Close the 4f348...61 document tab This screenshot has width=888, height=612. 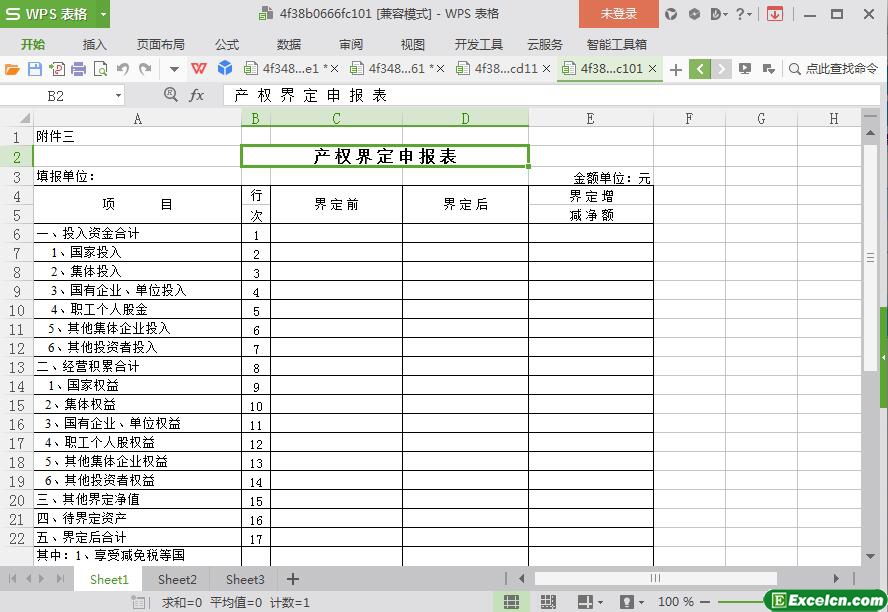(441, 69)
